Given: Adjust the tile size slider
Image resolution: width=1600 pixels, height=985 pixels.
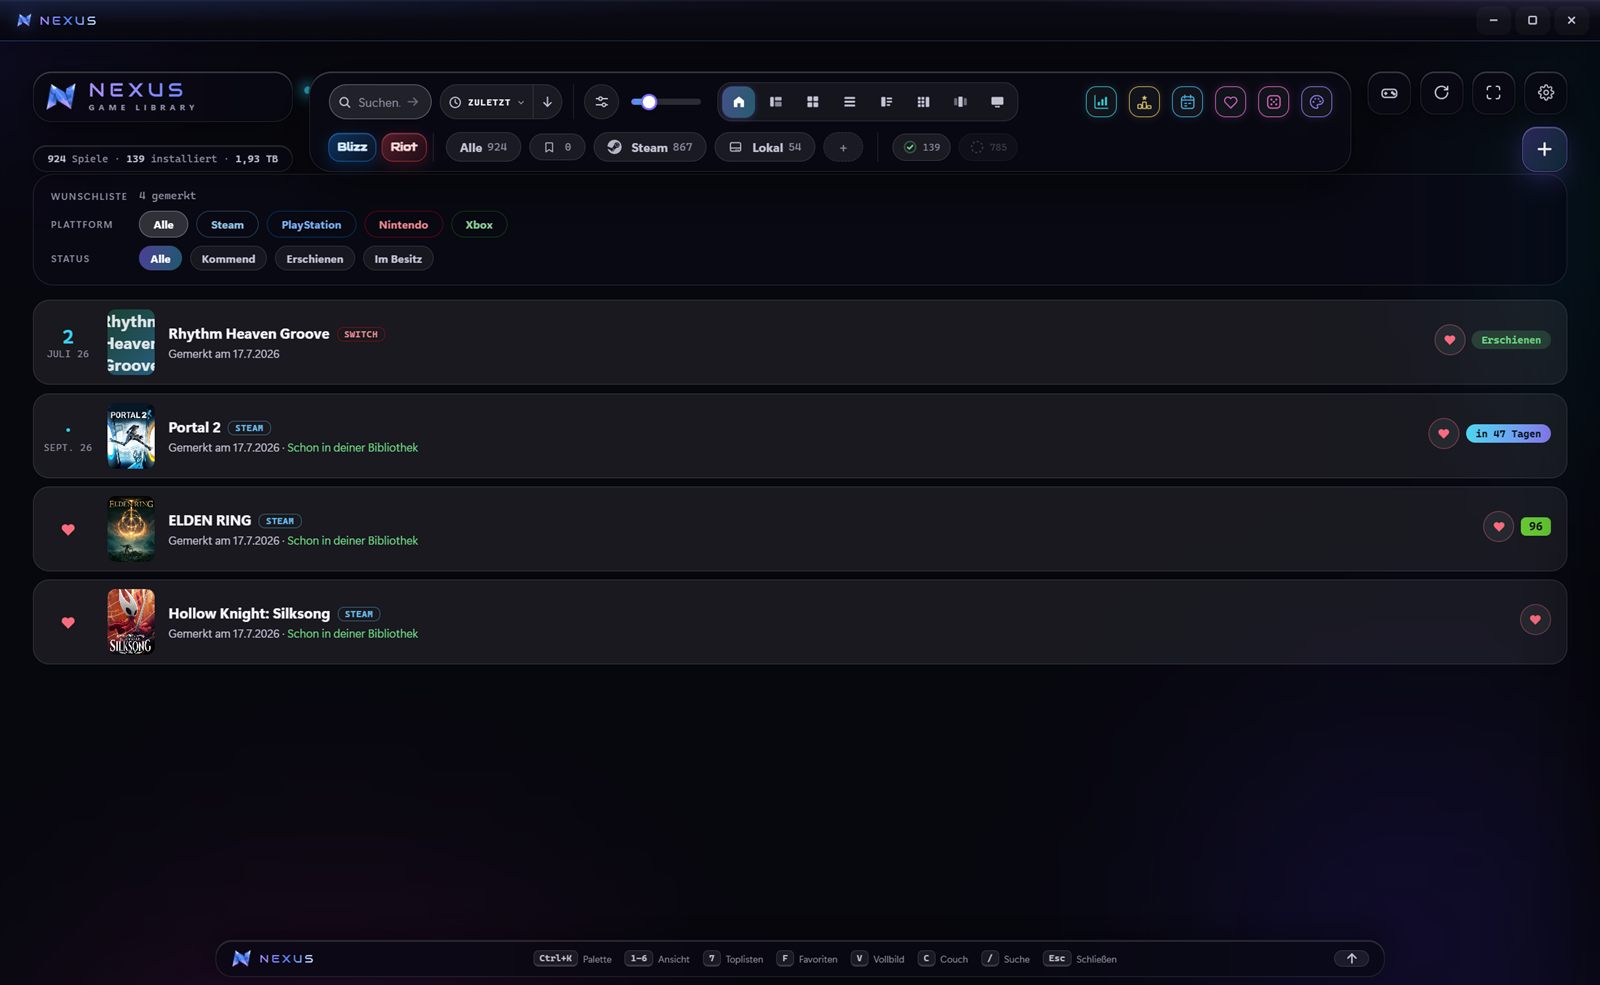Looking at the screenshot, I should [x=666, y=102].
